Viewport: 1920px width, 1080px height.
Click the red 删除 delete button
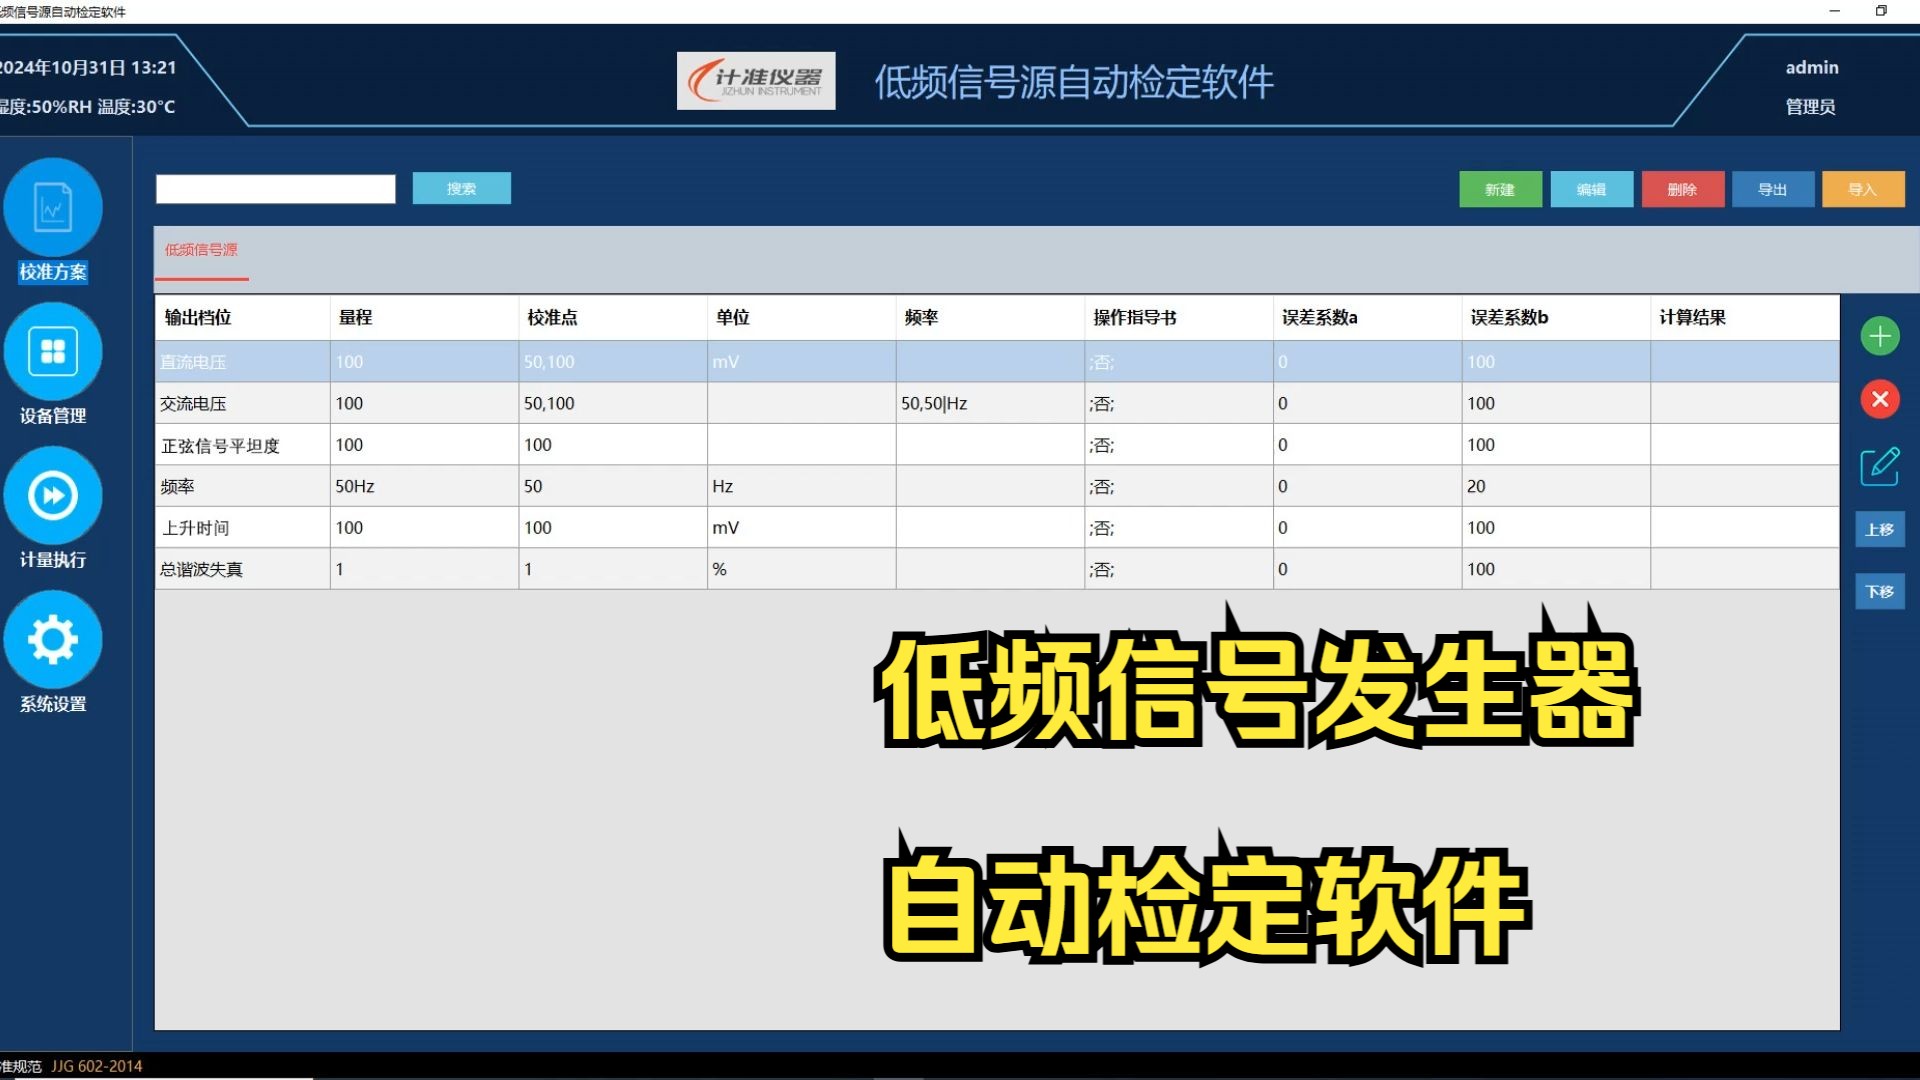click(1682, 189)
